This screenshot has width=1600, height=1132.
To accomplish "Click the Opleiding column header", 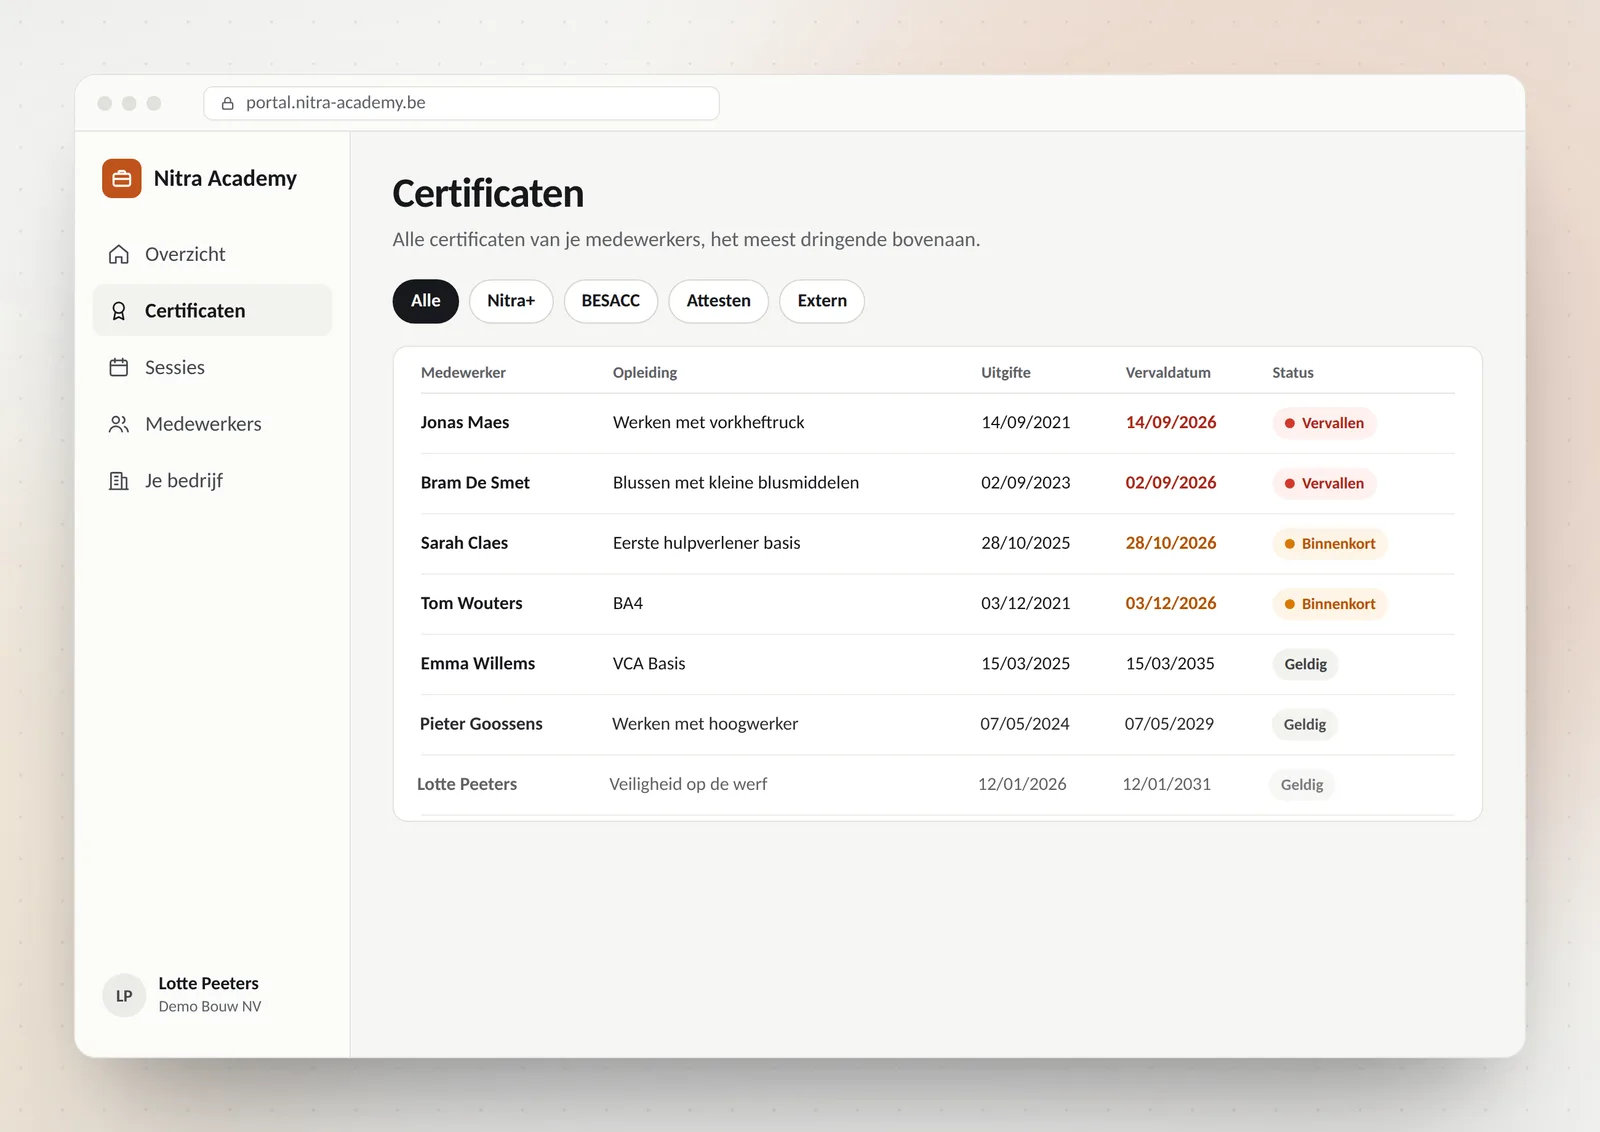I will point(645,372).
